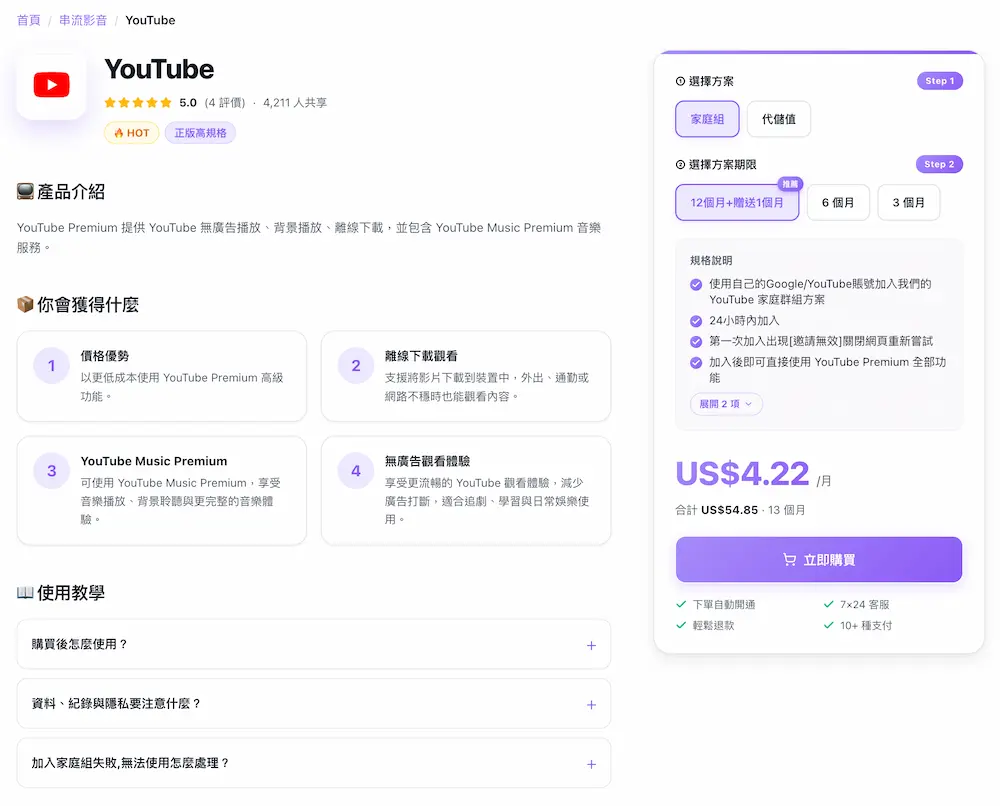Click the Step 2 badge
Viewport: 1000px width, 806px height.
pos(939,164)
